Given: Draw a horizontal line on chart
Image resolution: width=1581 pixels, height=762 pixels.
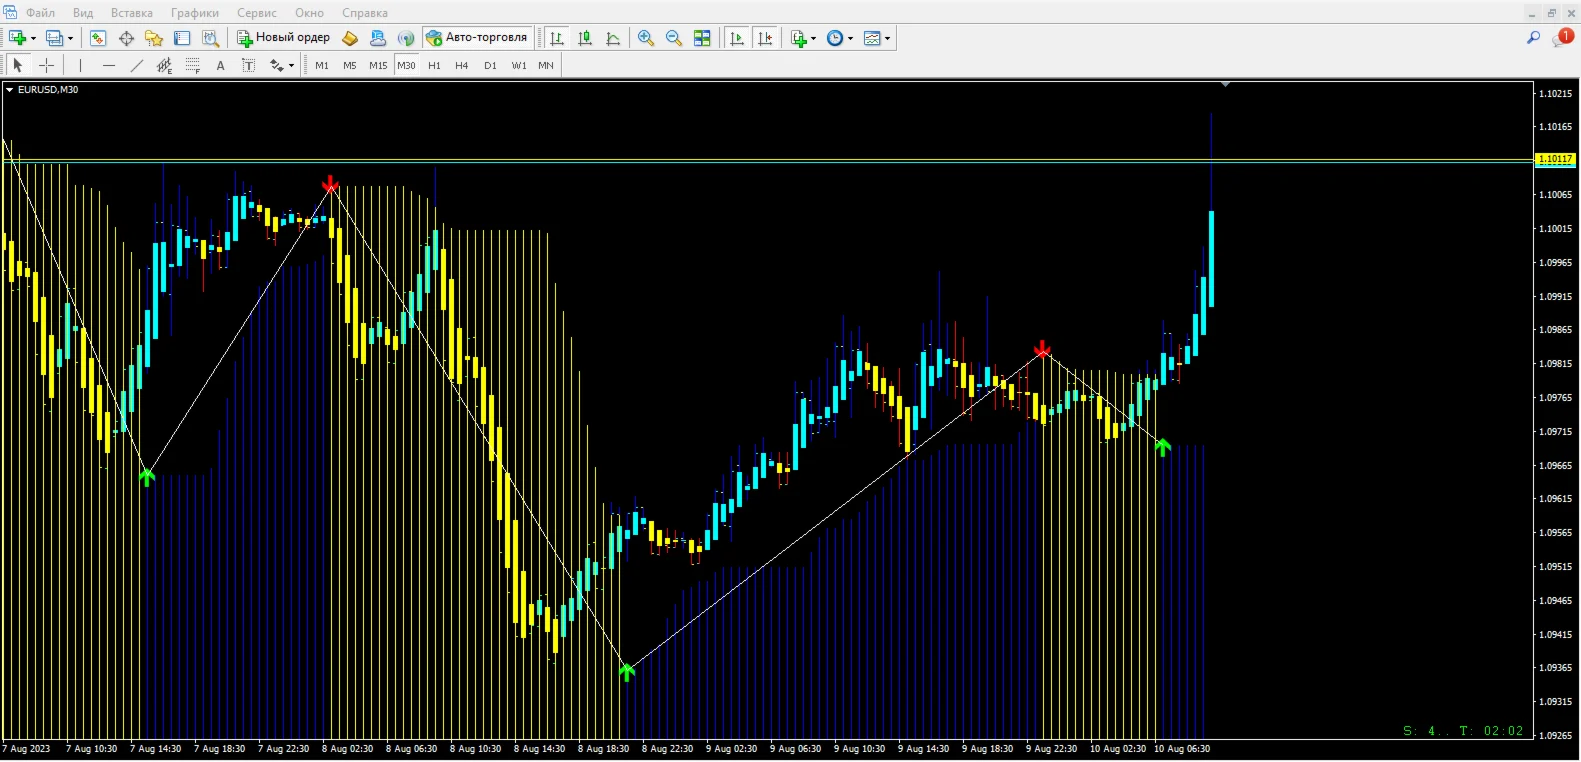Looking at the screenshot, I should 108,65.
